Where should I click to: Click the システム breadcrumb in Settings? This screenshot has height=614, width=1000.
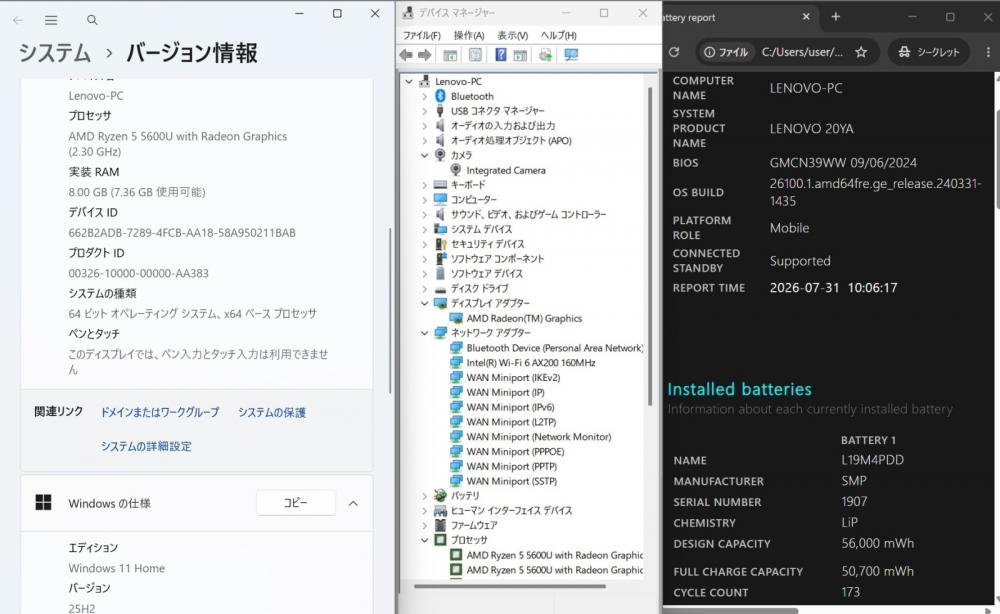[x=55, y=53]
